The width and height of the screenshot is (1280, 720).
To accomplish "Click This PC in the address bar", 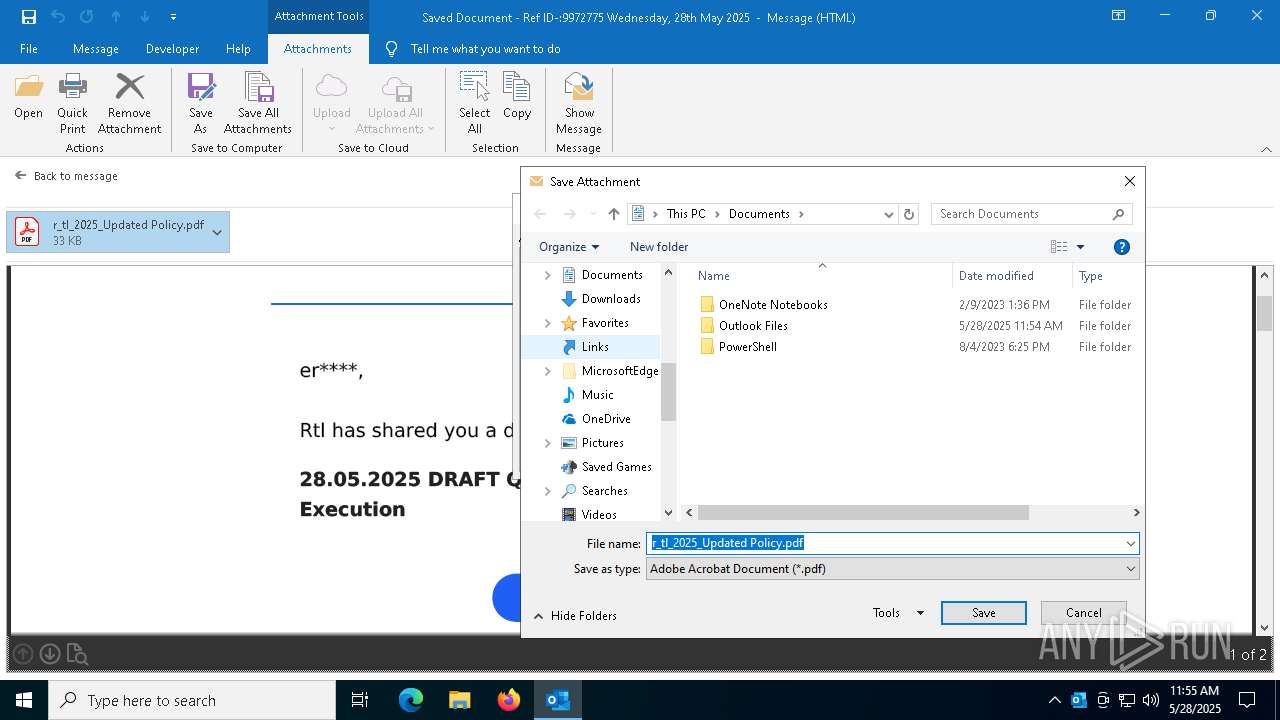I will coord(686,214).
